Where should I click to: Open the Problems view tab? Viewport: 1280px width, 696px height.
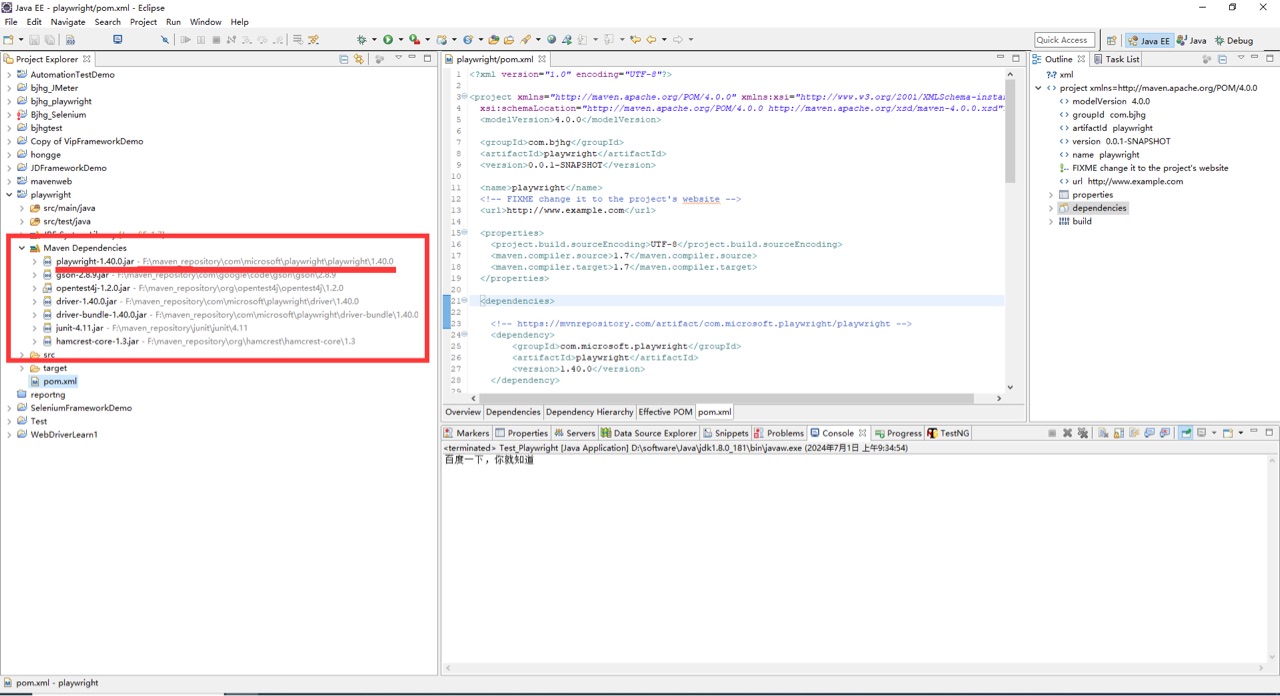point(779,433)
